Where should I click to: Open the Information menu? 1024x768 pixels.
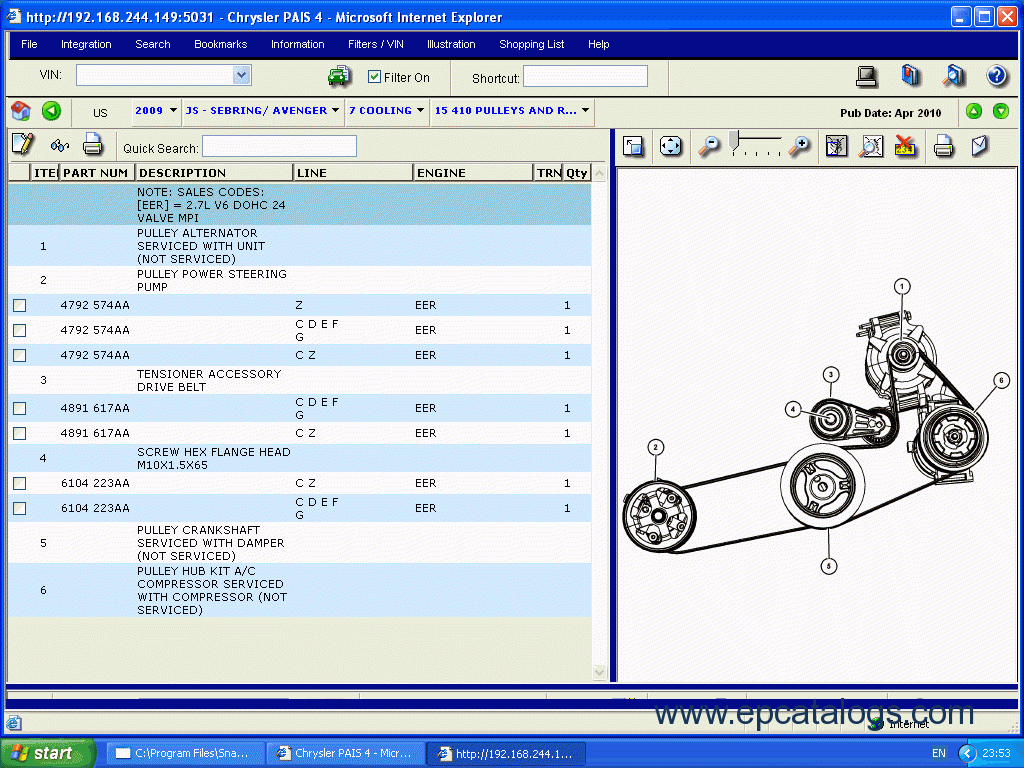pyautogui.click(x=298, y=44)
